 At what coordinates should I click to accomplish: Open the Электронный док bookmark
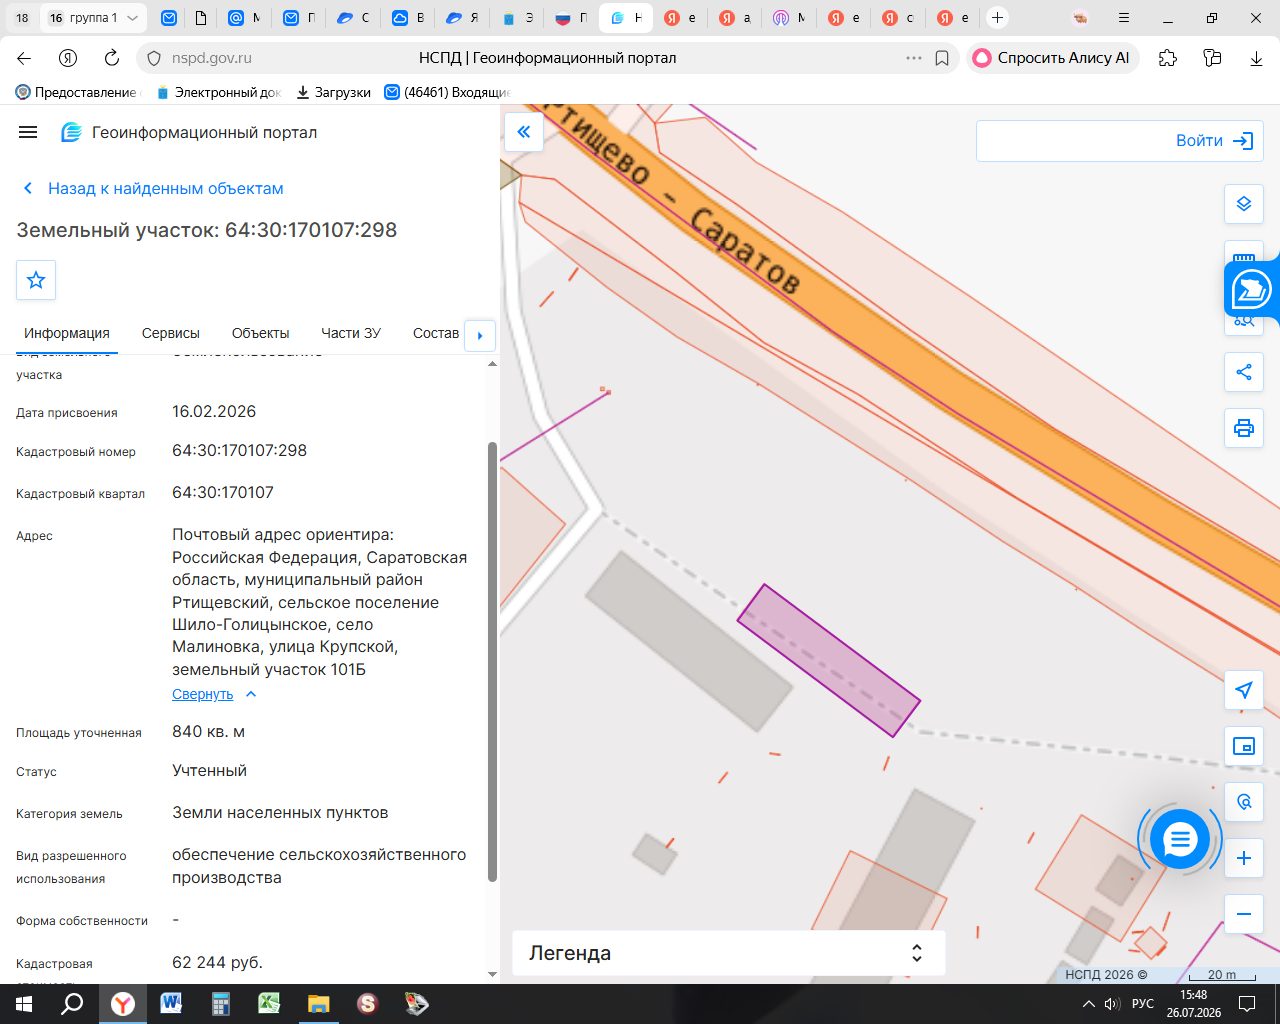[x=219, y=92]
